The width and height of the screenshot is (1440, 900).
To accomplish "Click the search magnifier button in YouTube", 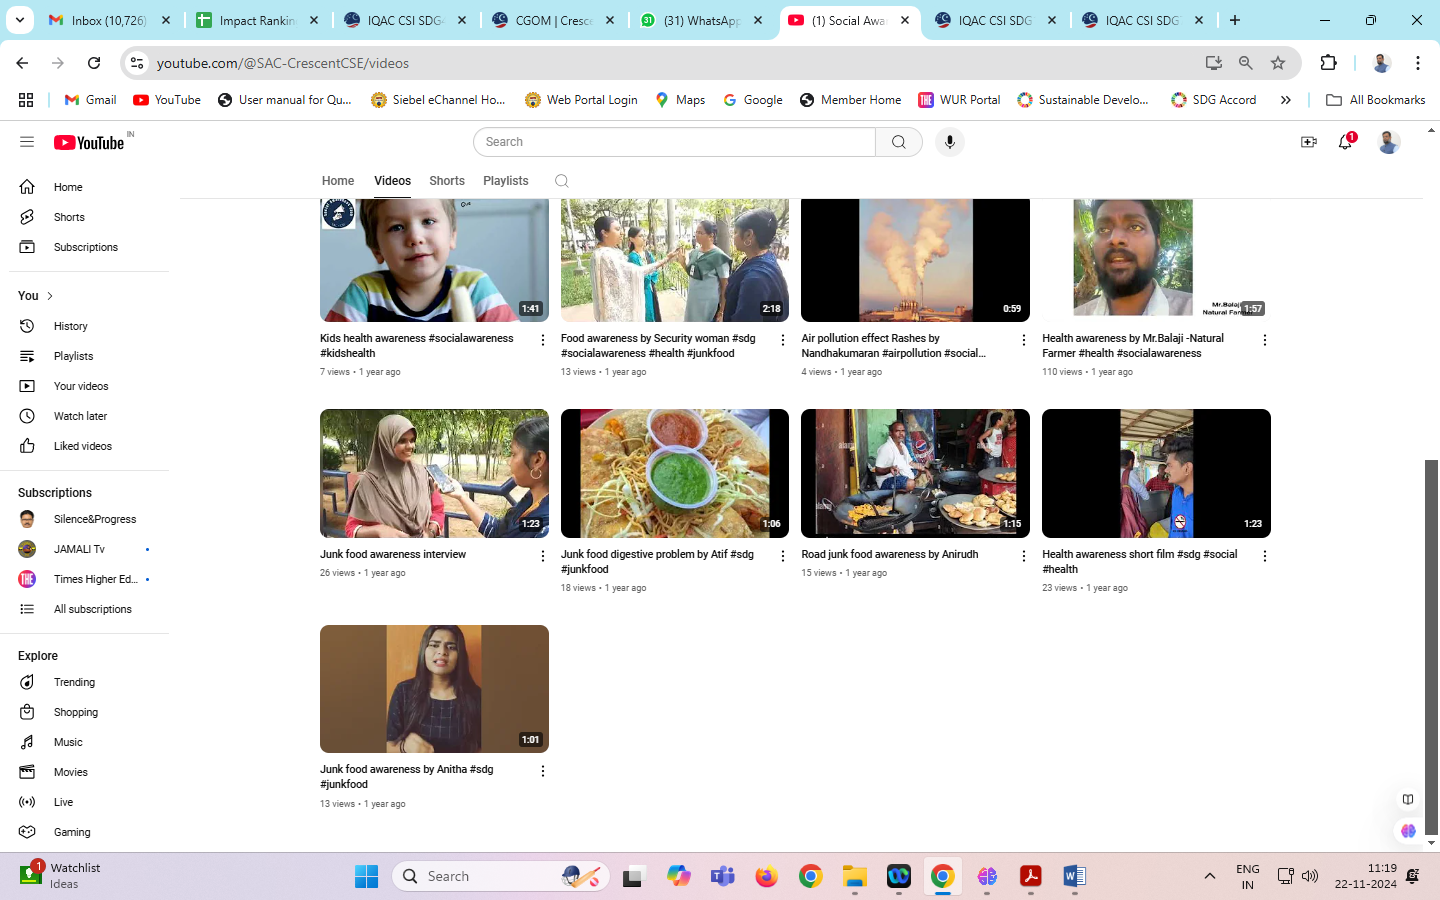I will coord(898,142).
